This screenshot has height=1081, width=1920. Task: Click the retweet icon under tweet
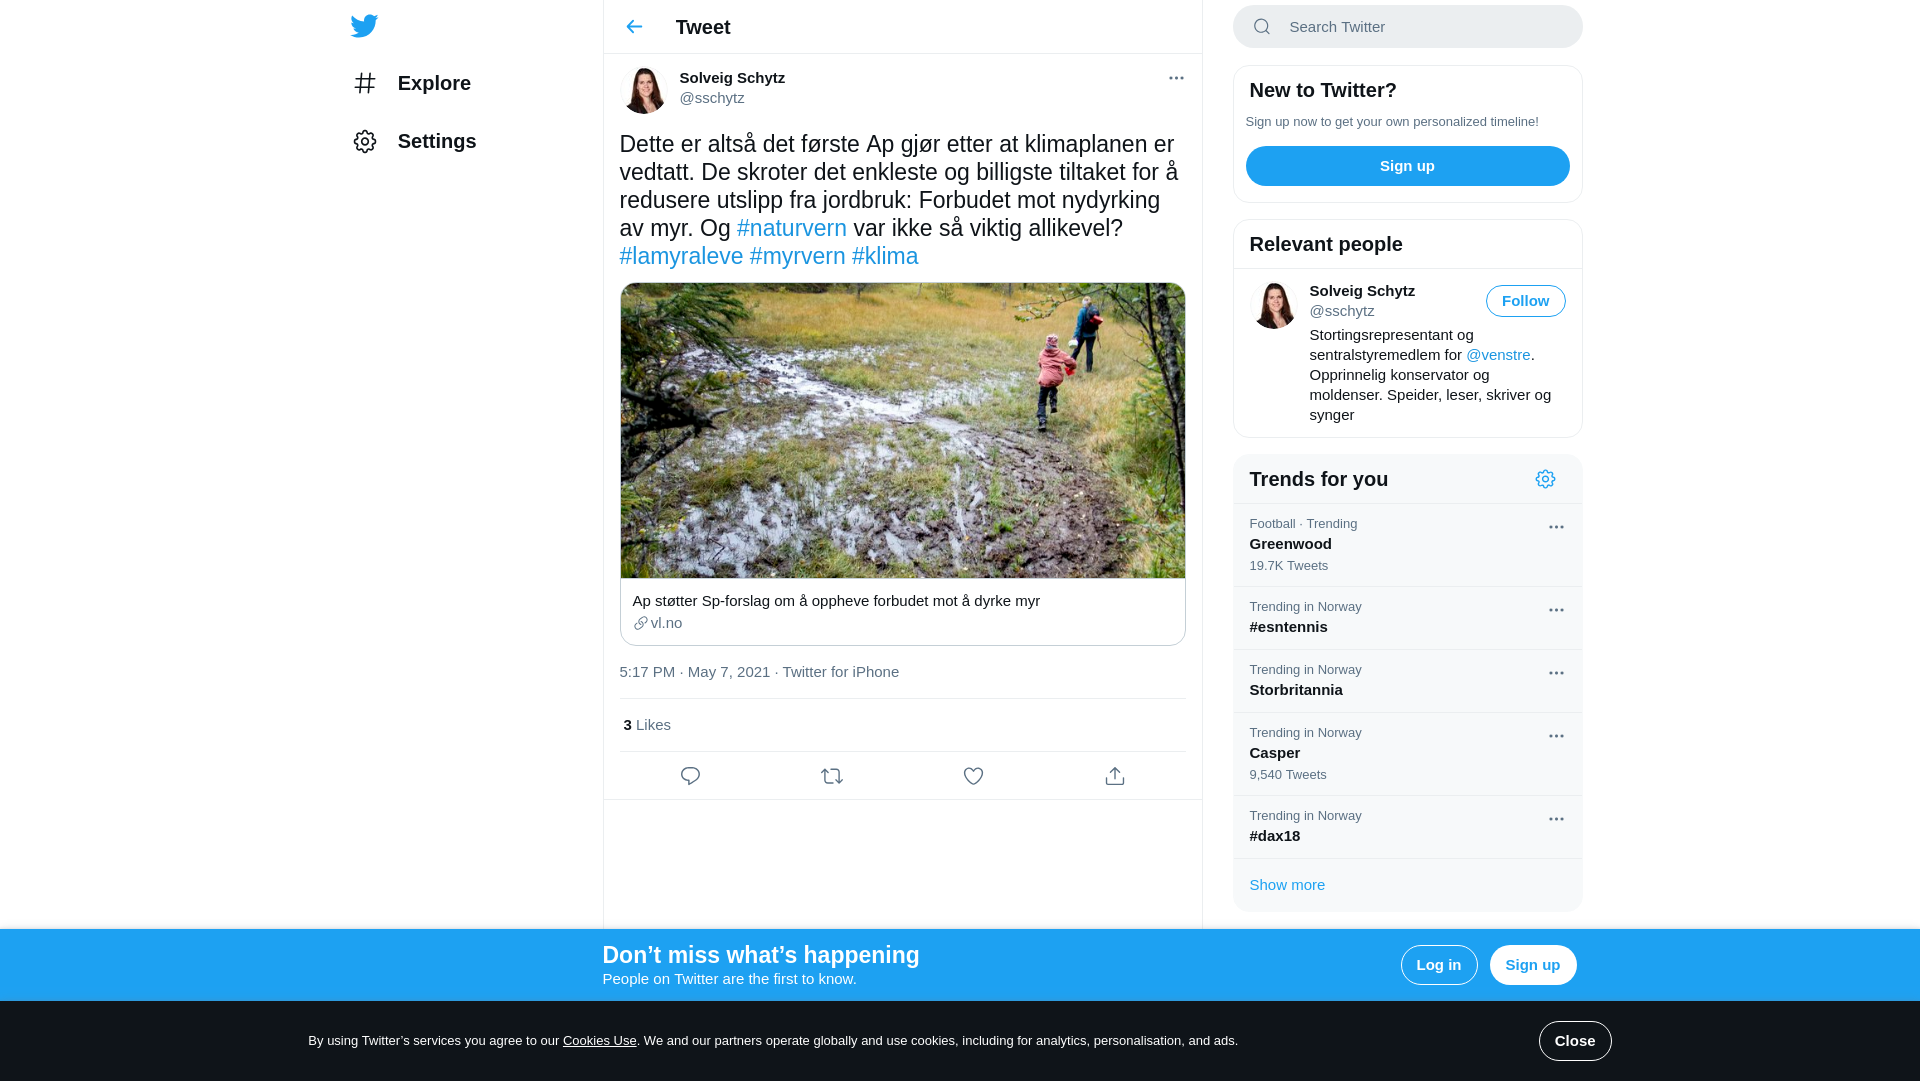832,776
